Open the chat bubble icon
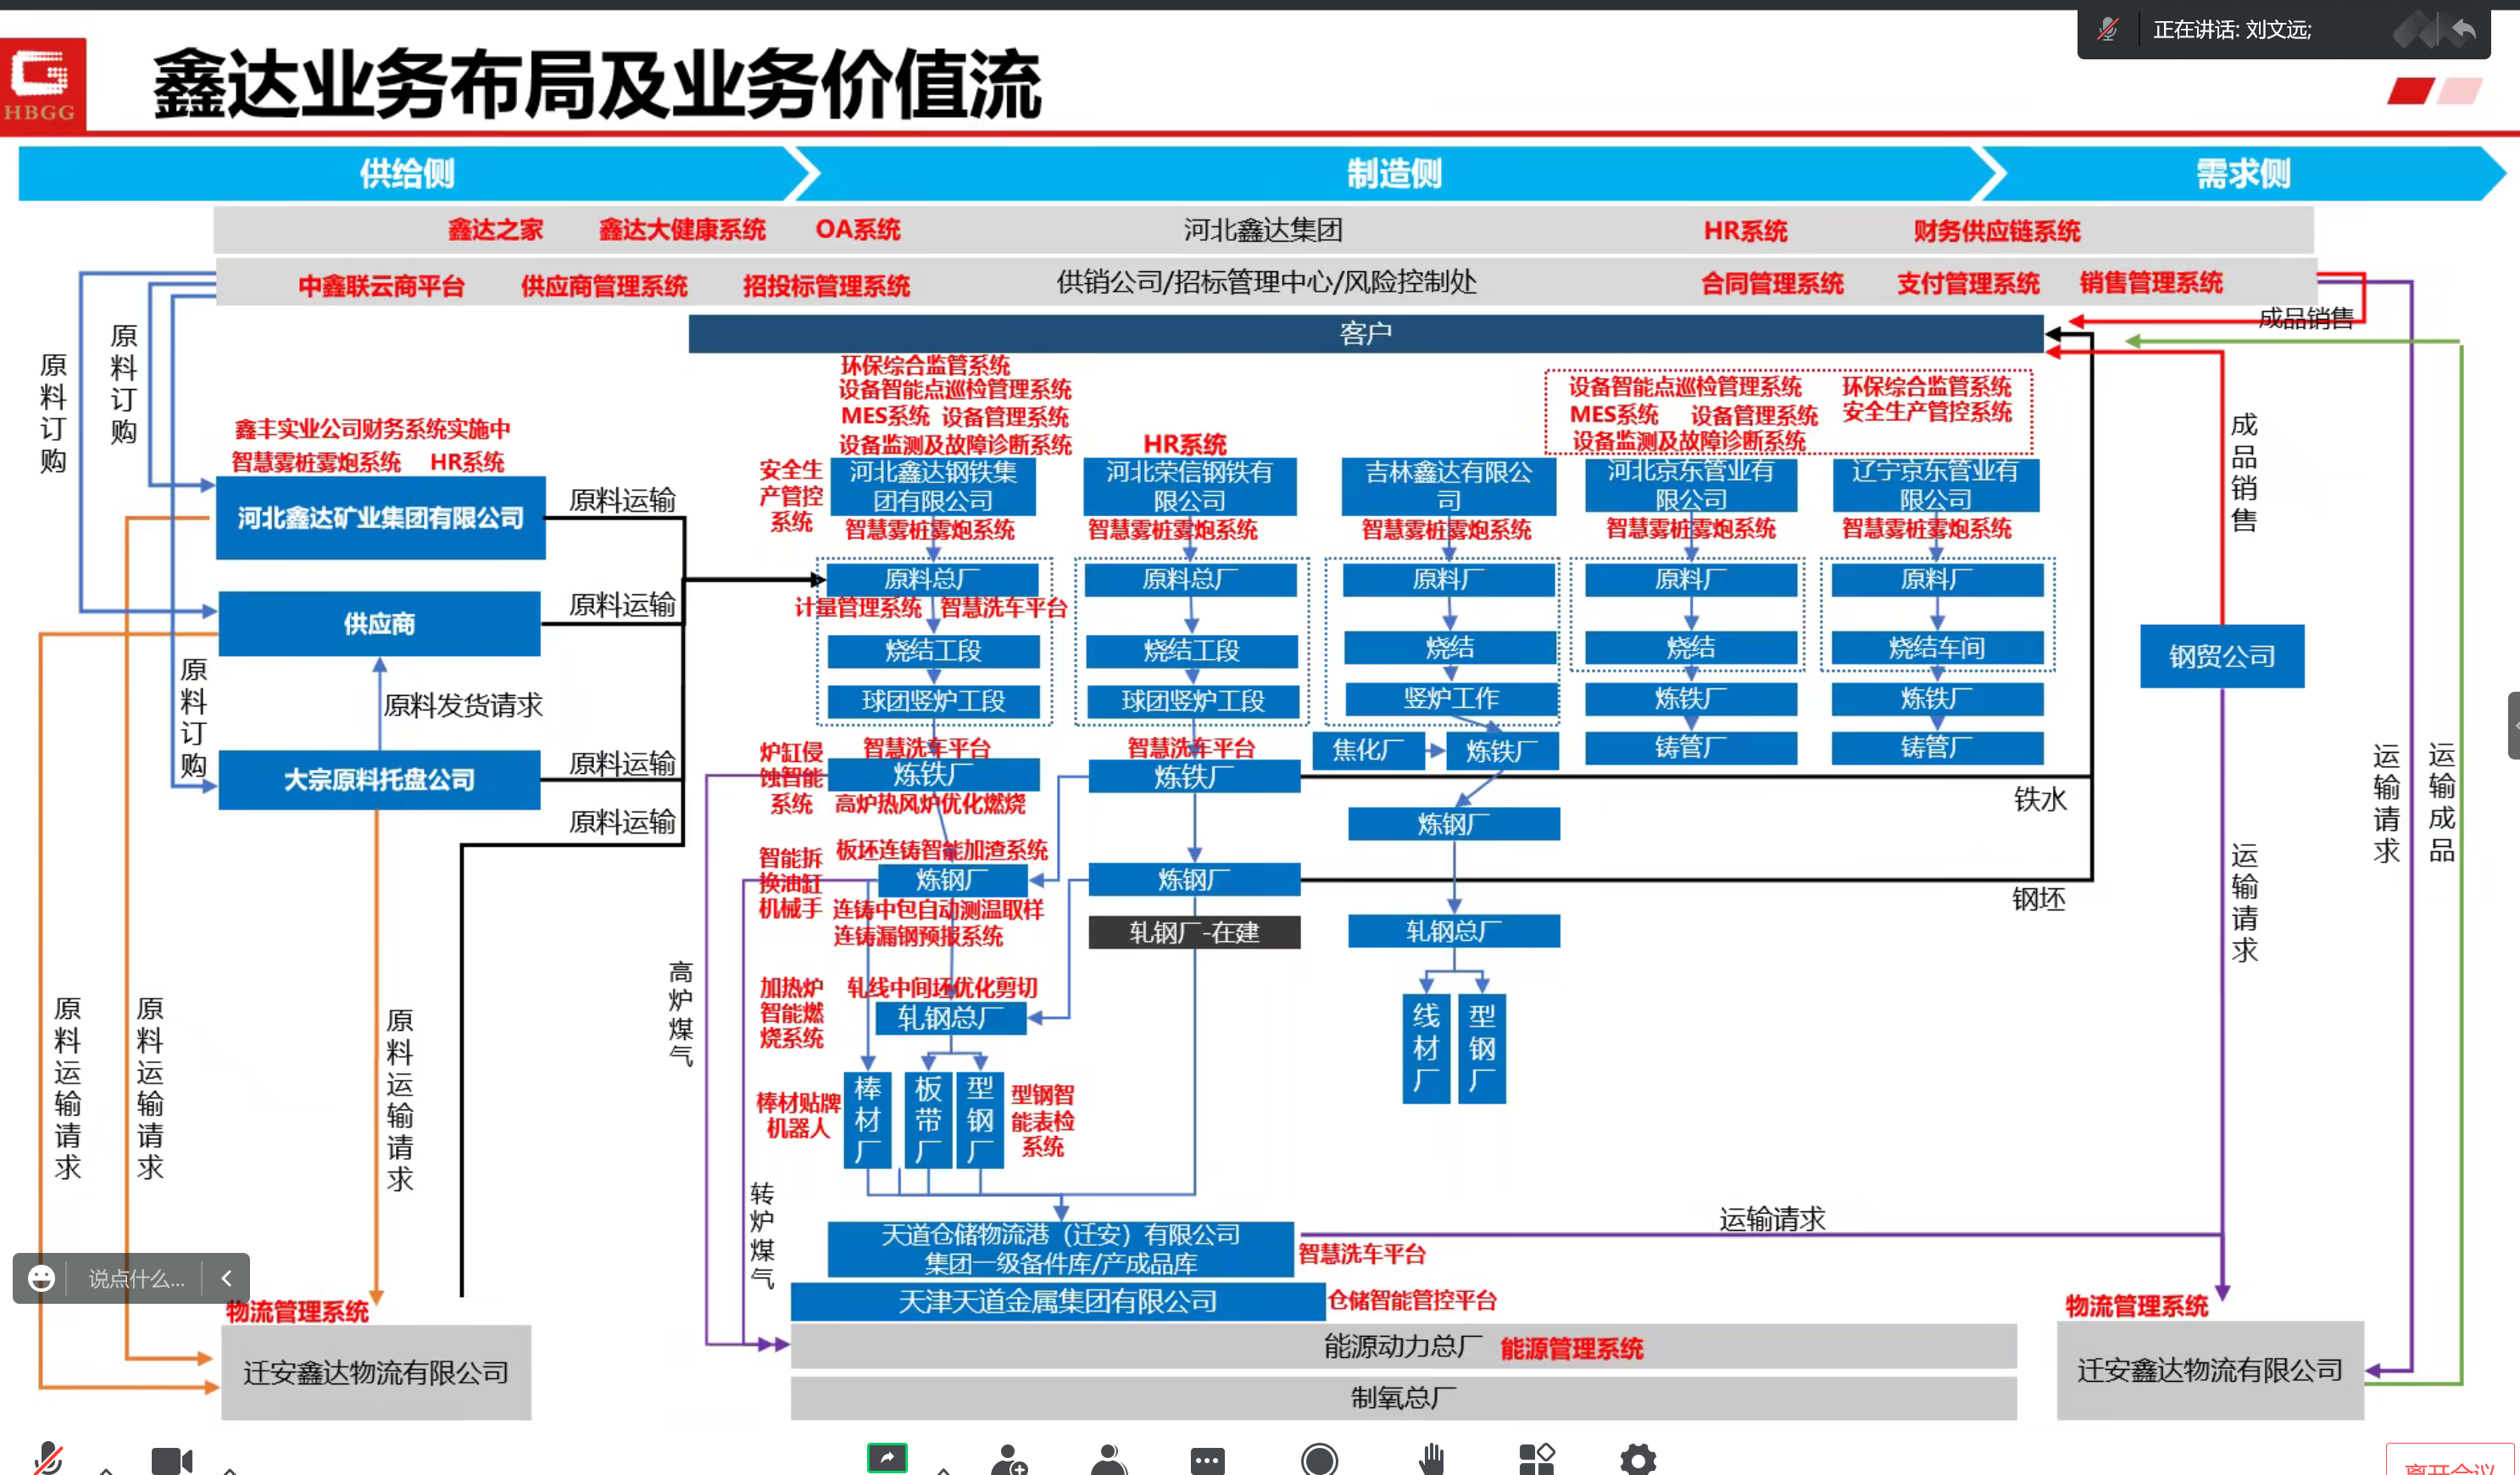The height and width of the screenshot is (1475, 2520). [x=1207, y=1460]
